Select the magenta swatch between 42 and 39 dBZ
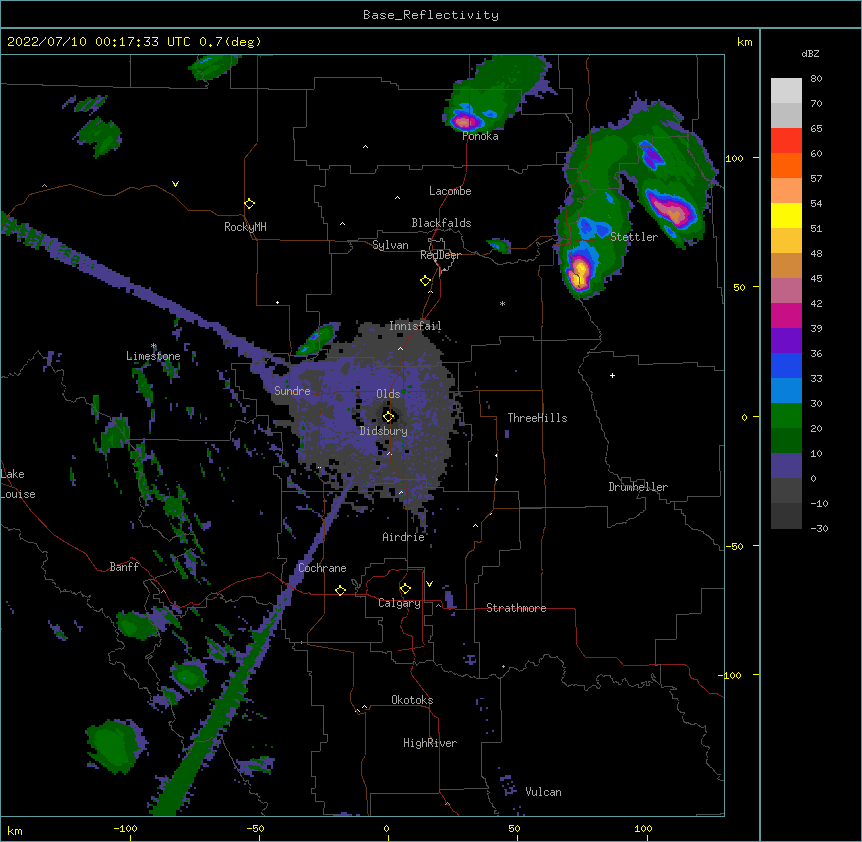Image resolution: width=862 pixels, height=842 pixels. (x=786, y=315)
